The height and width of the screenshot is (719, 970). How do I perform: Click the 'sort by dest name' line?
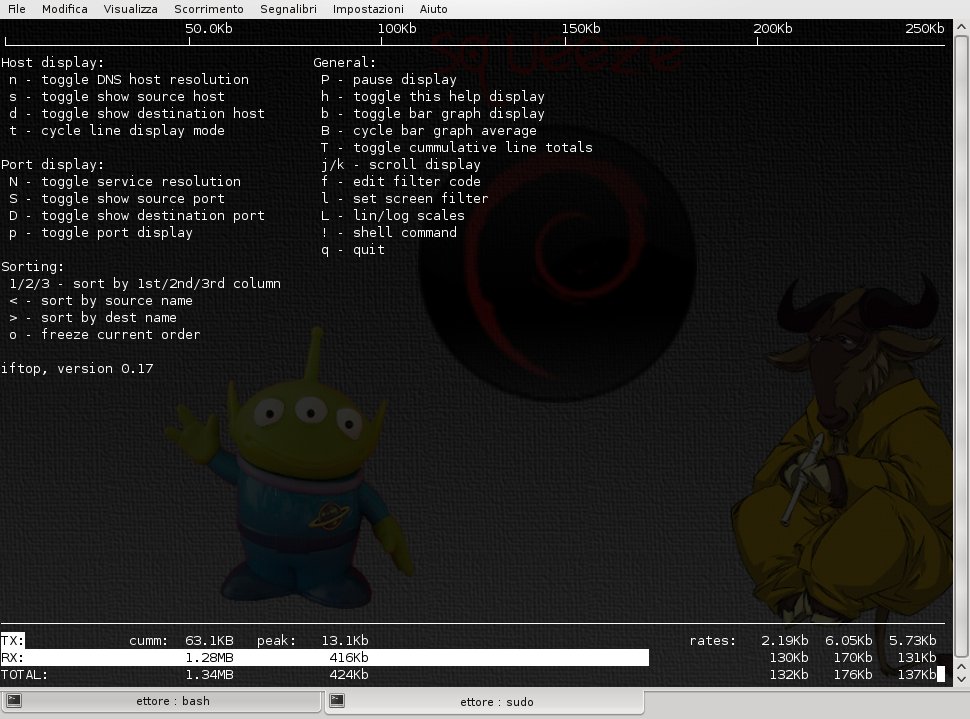tap(93, 317)
